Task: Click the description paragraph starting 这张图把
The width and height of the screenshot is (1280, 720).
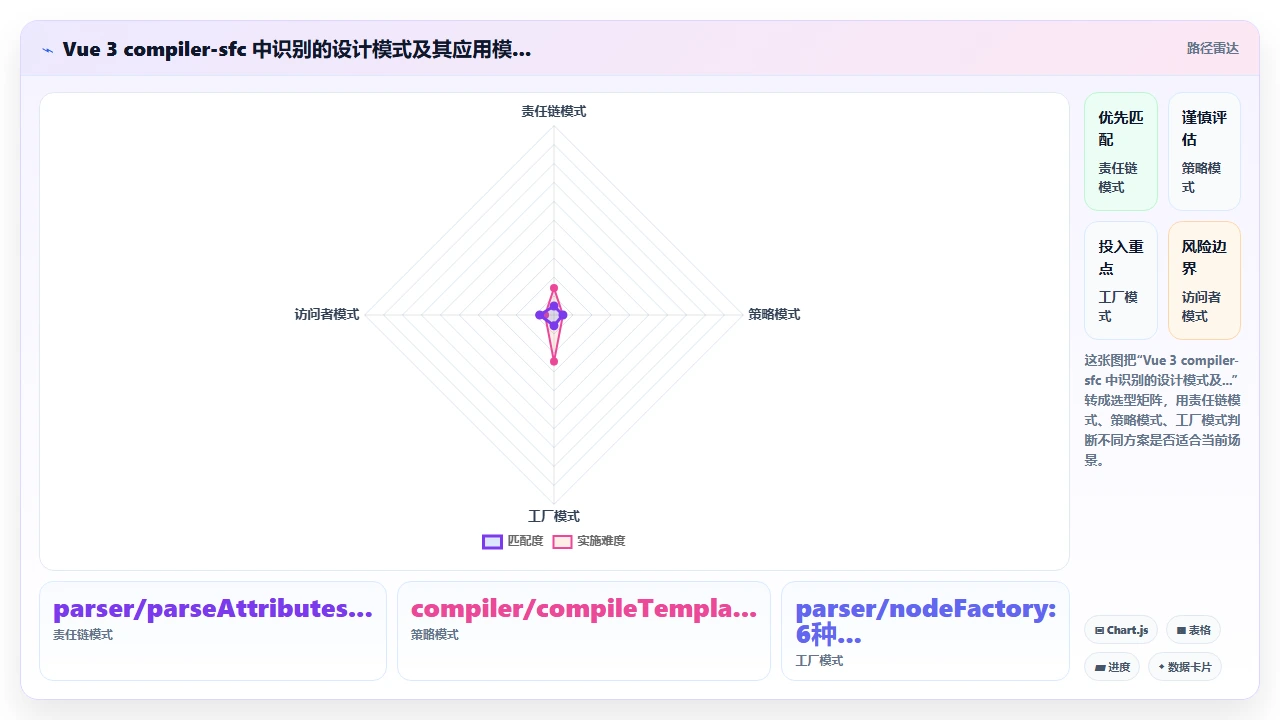Action: point(1162,410)
